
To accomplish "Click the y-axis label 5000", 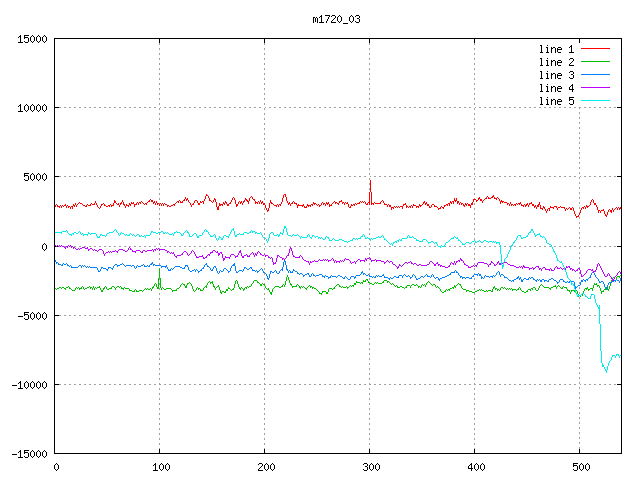I will (34, 177).
